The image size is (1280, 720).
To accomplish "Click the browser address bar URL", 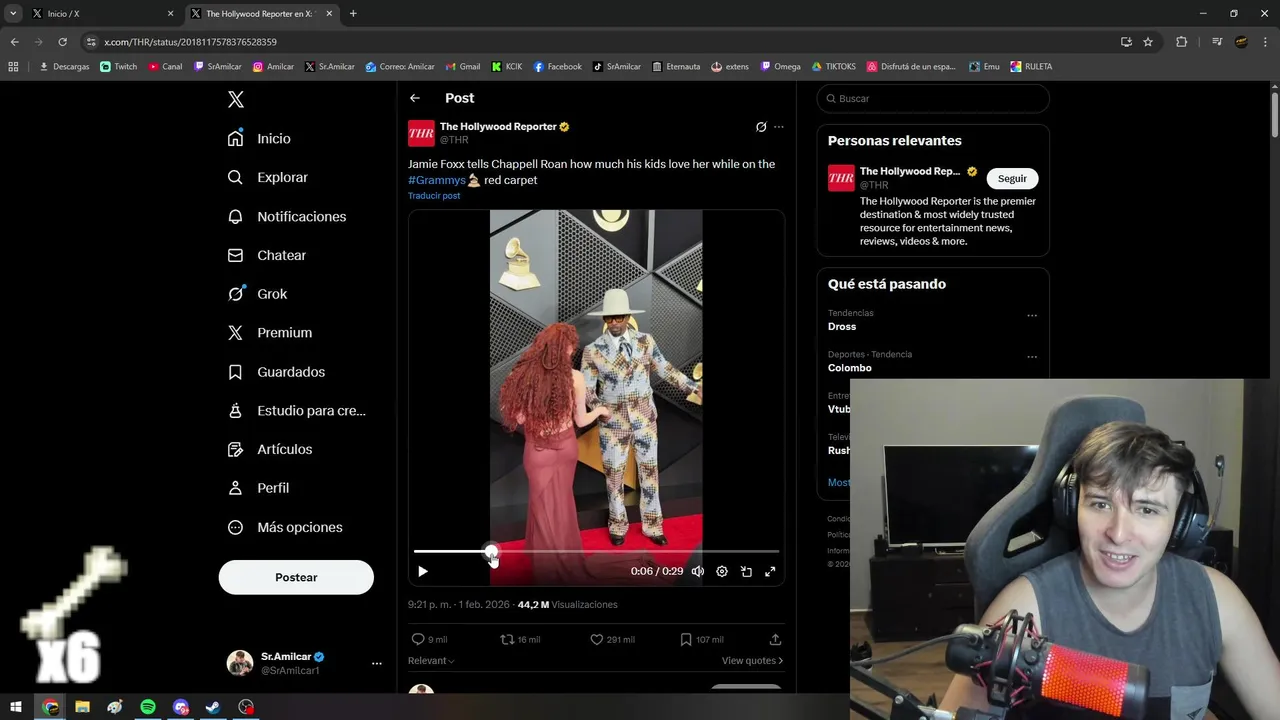I will pos(190,42).
